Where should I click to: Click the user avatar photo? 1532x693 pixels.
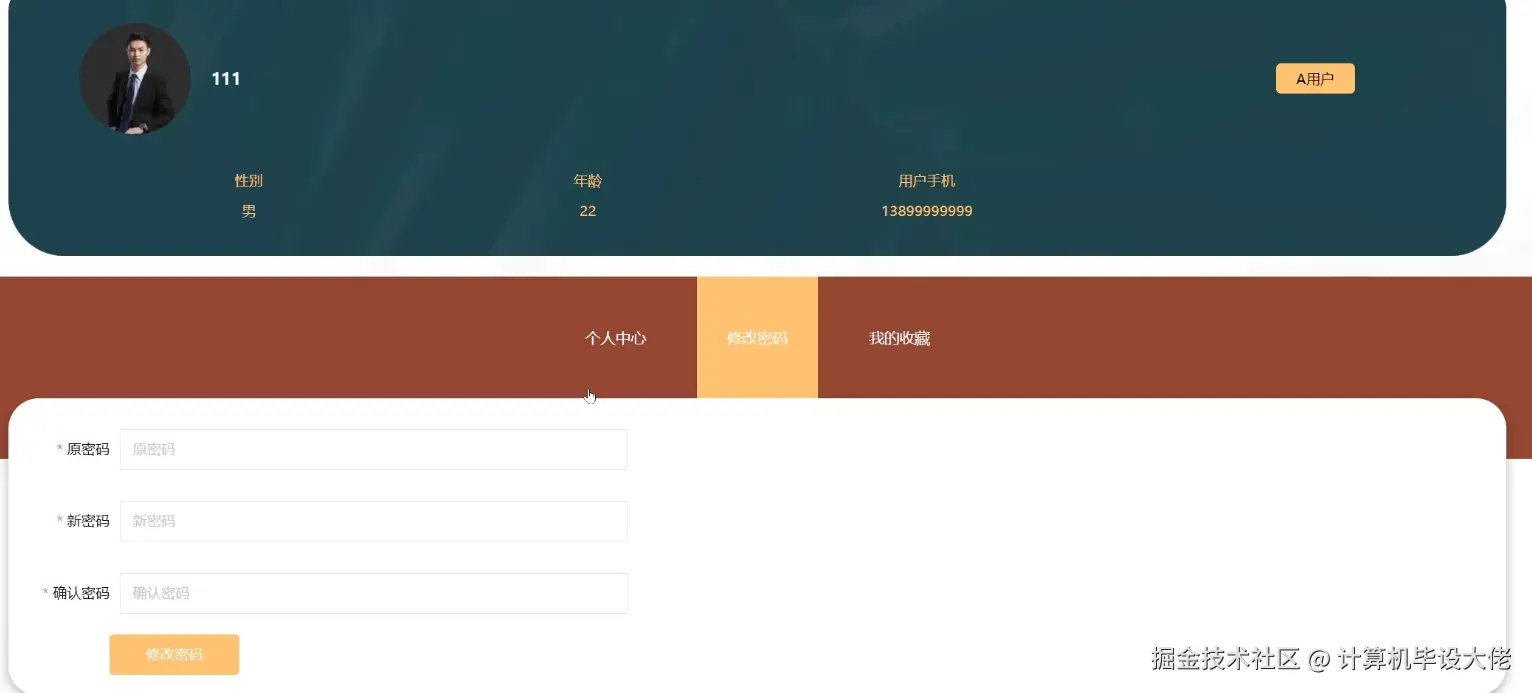click(x=135, y=78)
